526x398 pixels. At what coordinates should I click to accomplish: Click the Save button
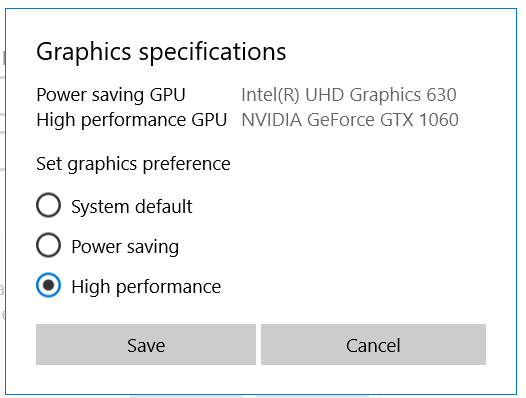pyautogui.click(x=146, y=344)
